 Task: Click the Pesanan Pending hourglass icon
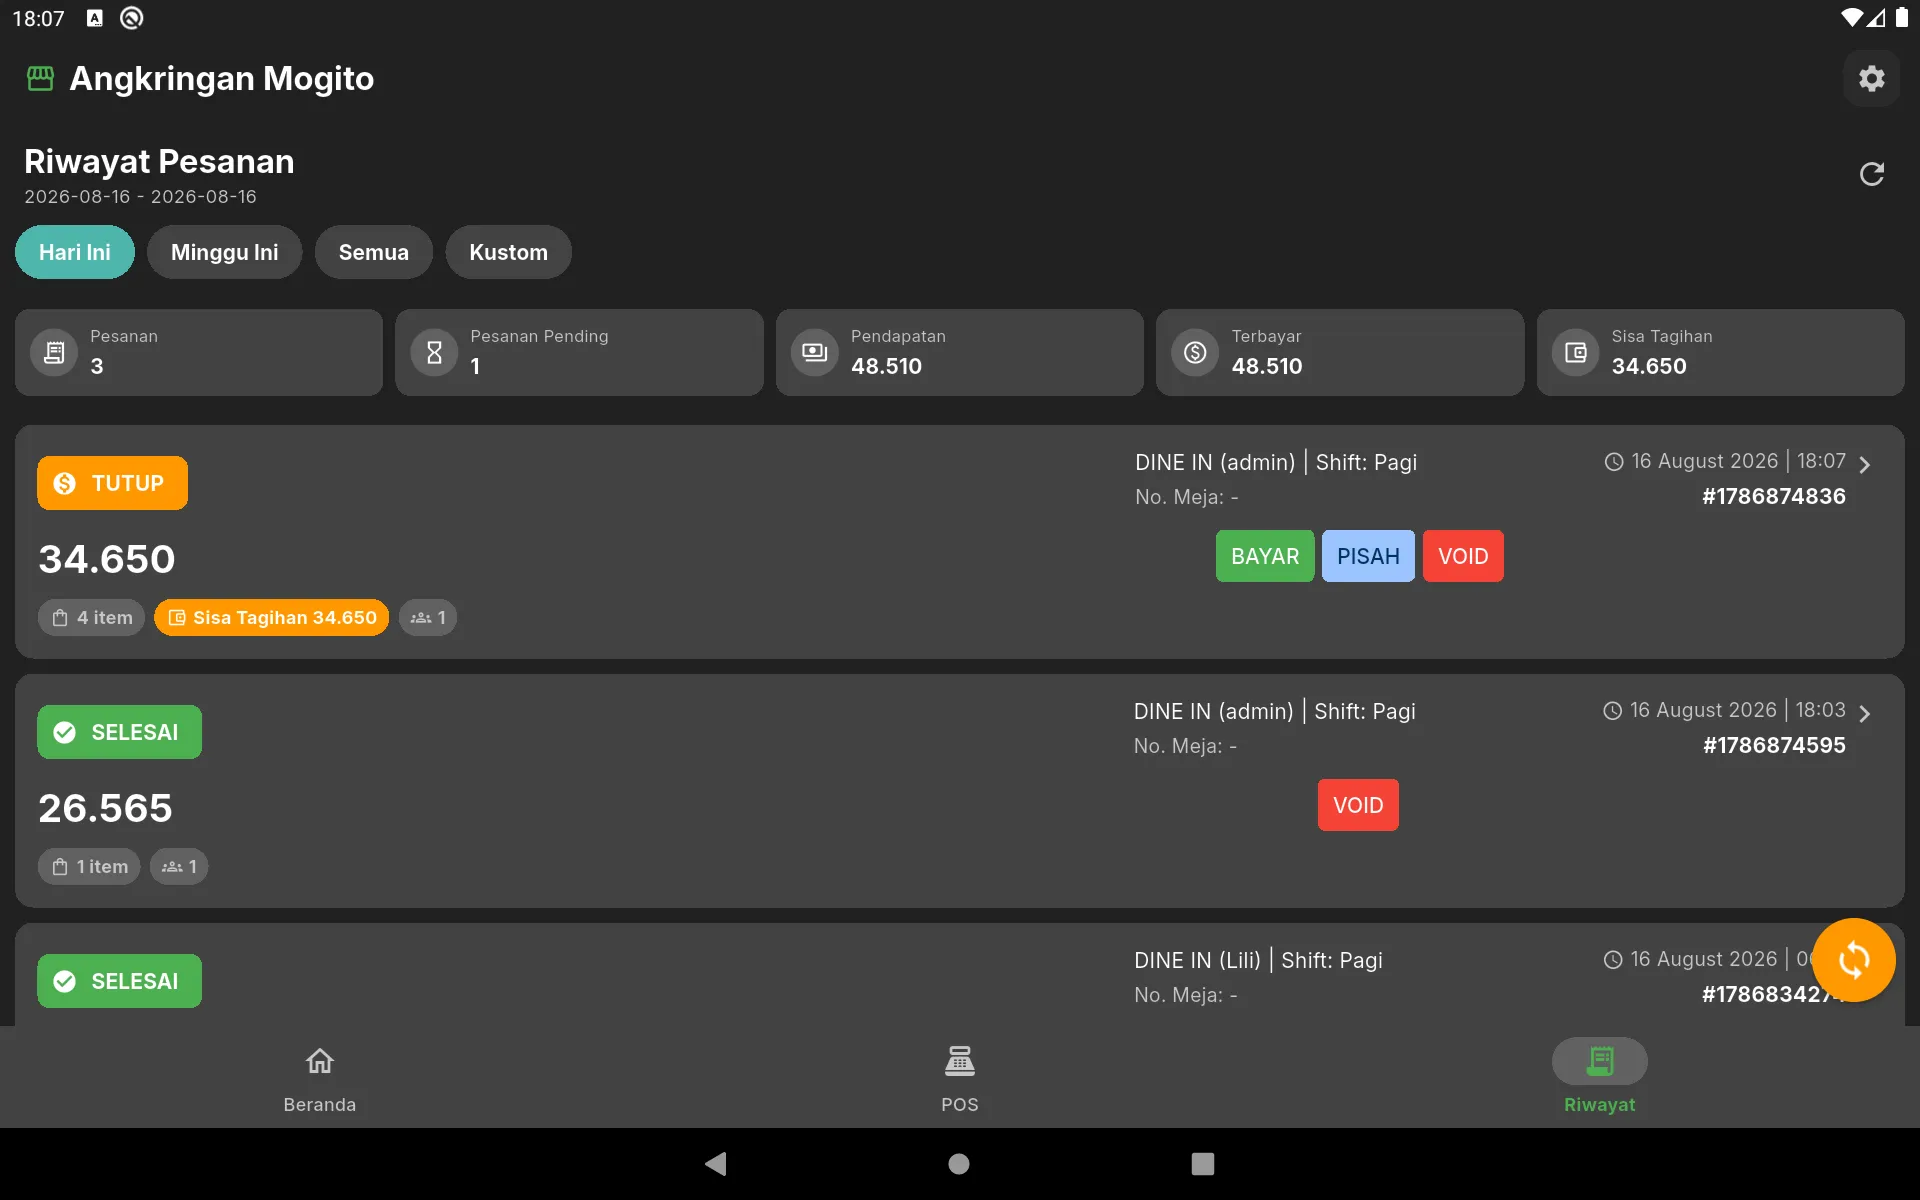tap(434, 352)
